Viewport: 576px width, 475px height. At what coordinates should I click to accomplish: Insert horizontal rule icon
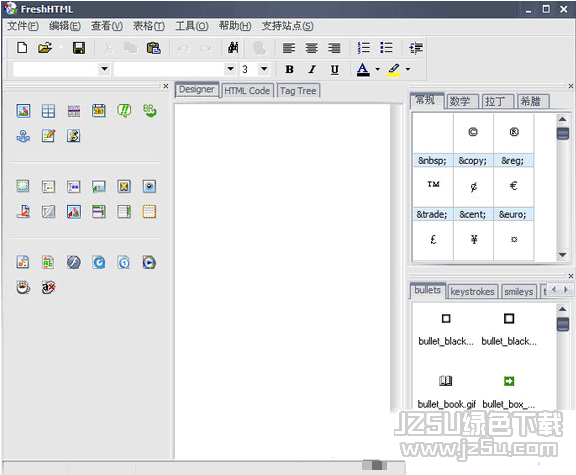coord(73,111)
